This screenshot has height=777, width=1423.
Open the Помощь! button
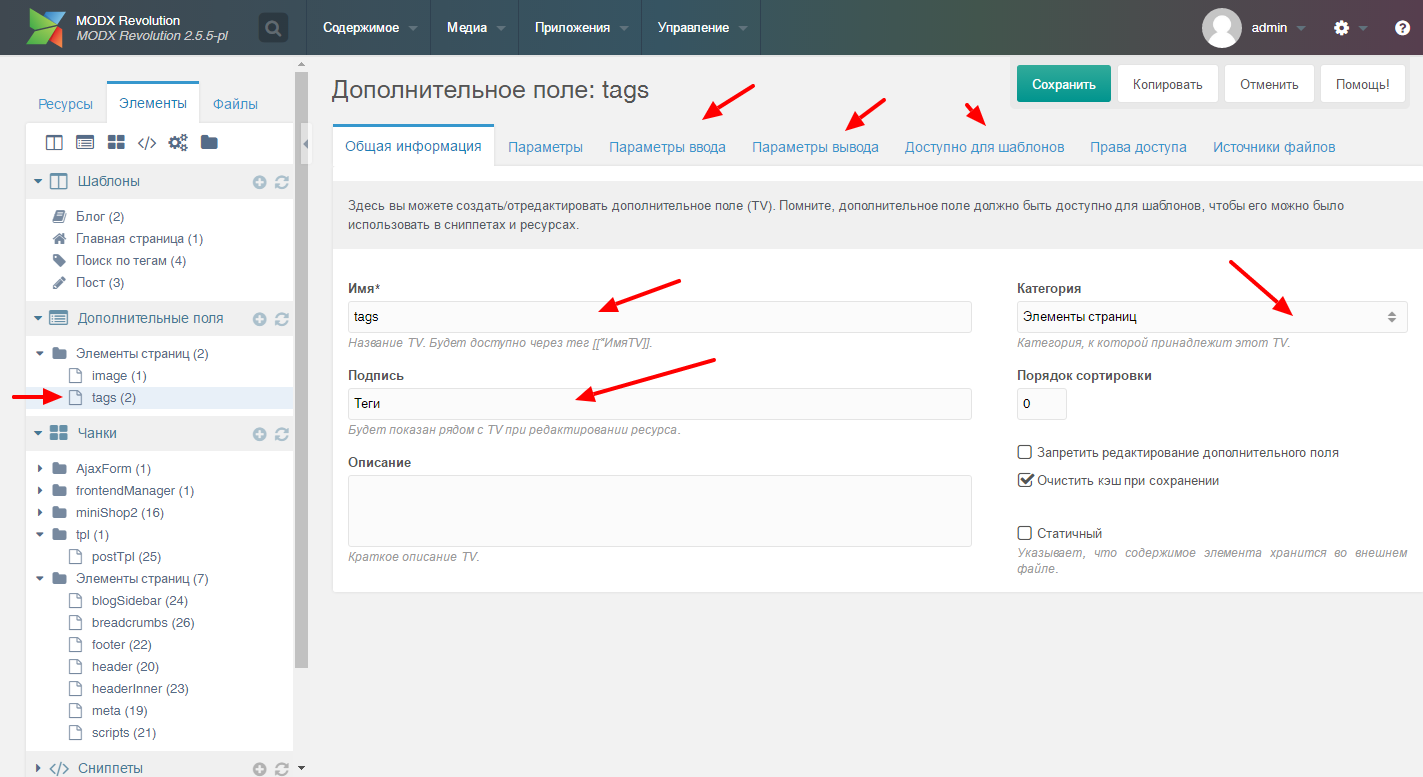pos(1363,84)
